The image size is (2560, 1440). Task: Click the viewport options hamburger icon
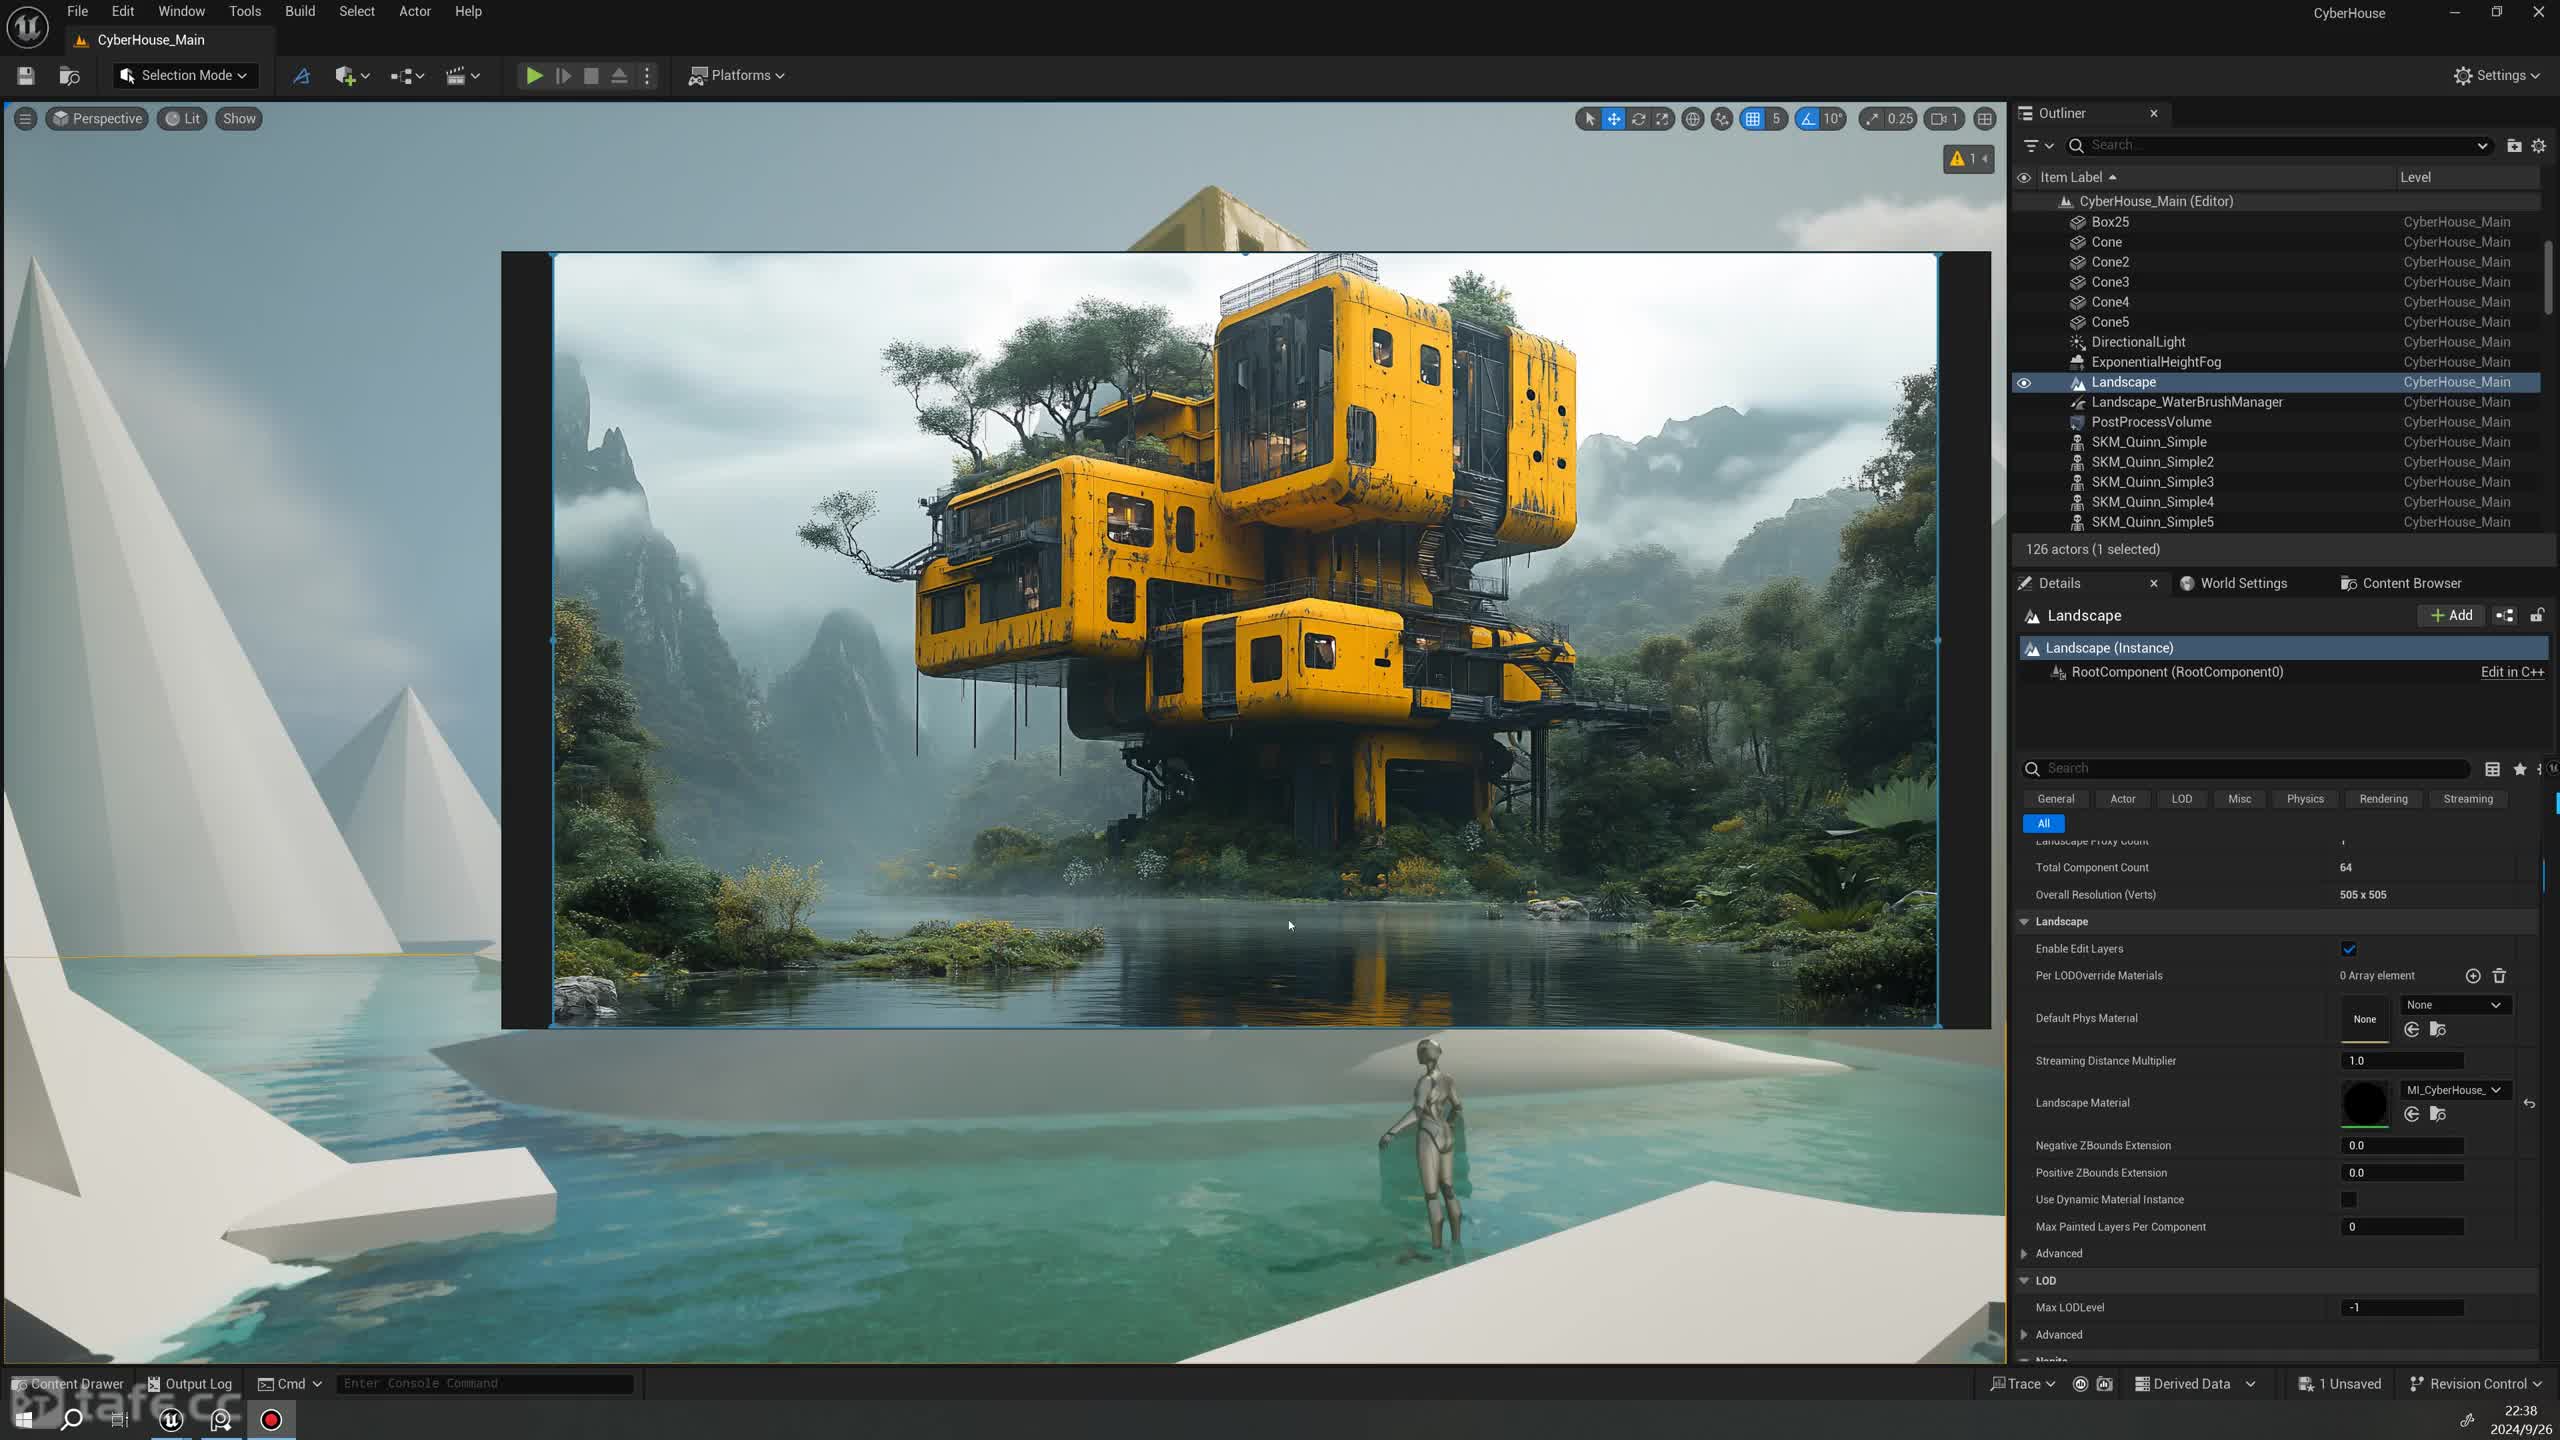[x=25, y=118]
